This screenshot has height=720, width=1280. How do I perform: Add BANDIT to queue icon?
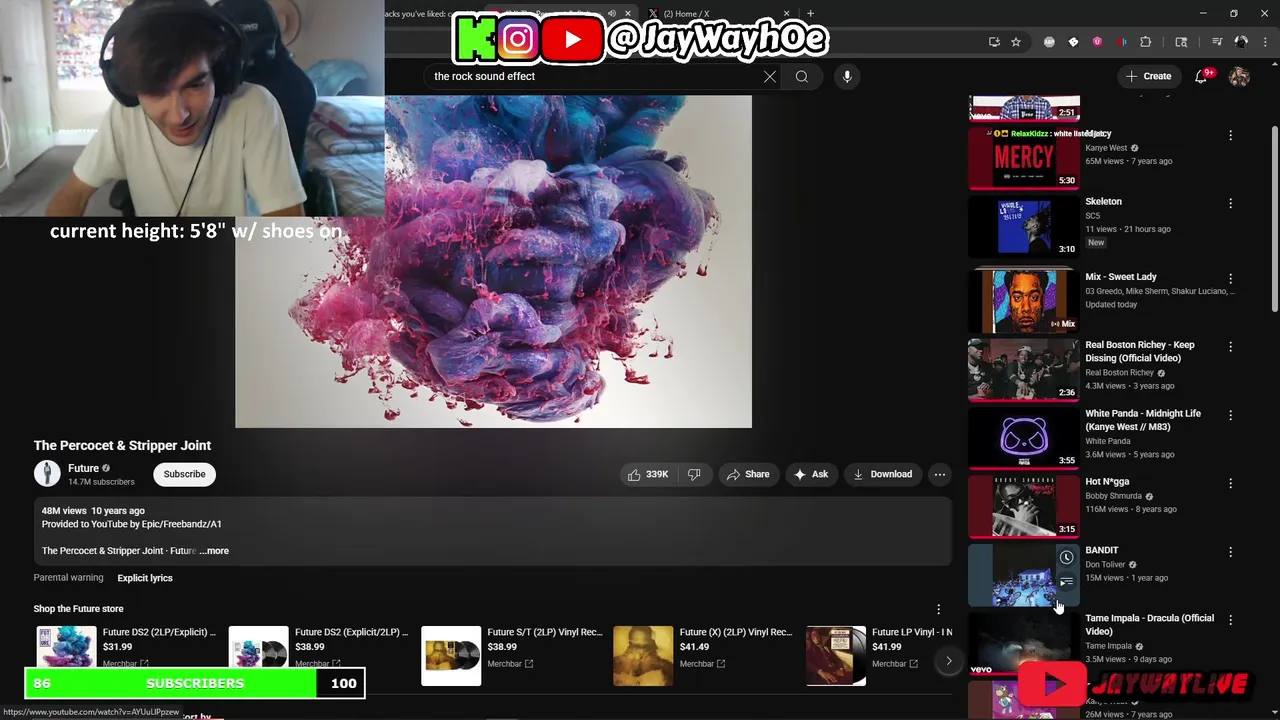click(1067, 582)
